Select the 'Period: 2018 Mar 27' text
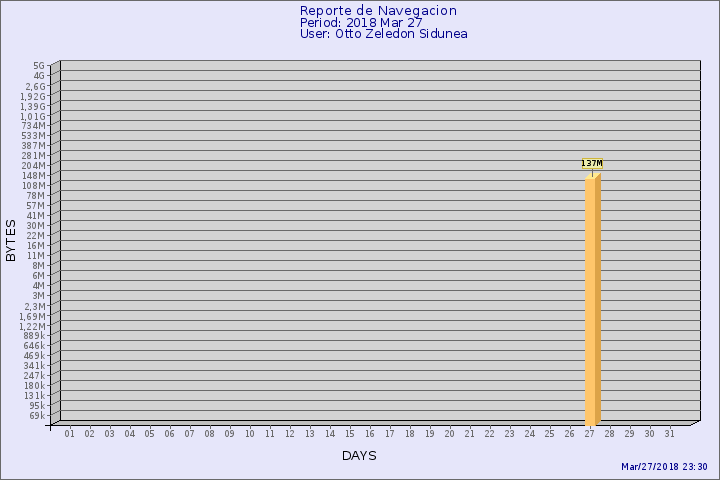The width and height of the screenshot is (720, 480). tap(361, 22)
